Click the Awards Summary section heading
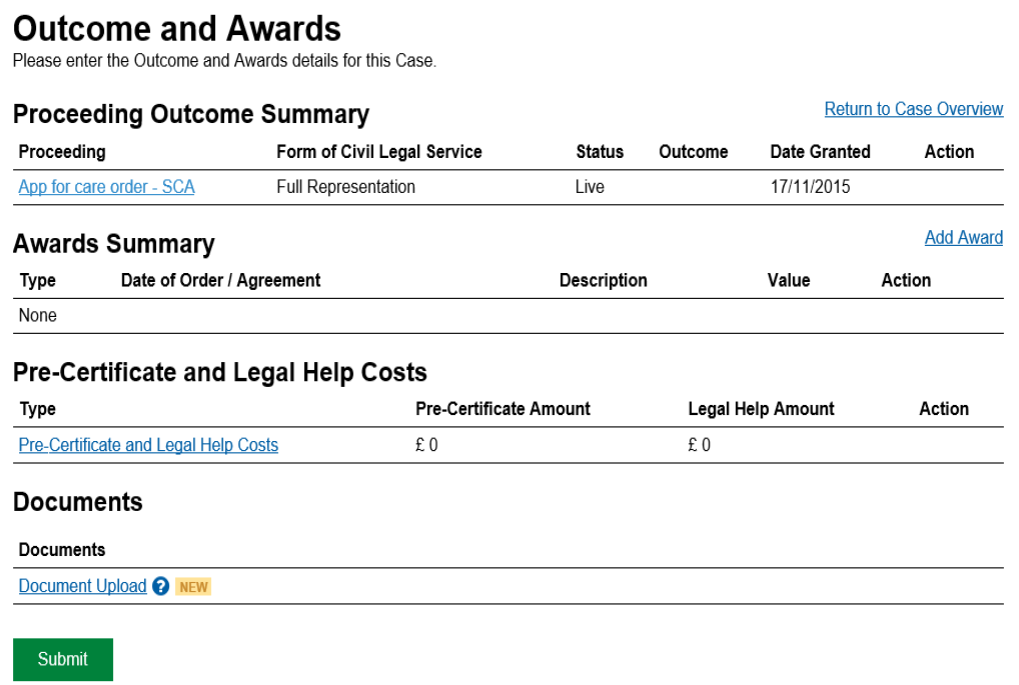This screenshot has height=685, width=1019. point(113,244)
